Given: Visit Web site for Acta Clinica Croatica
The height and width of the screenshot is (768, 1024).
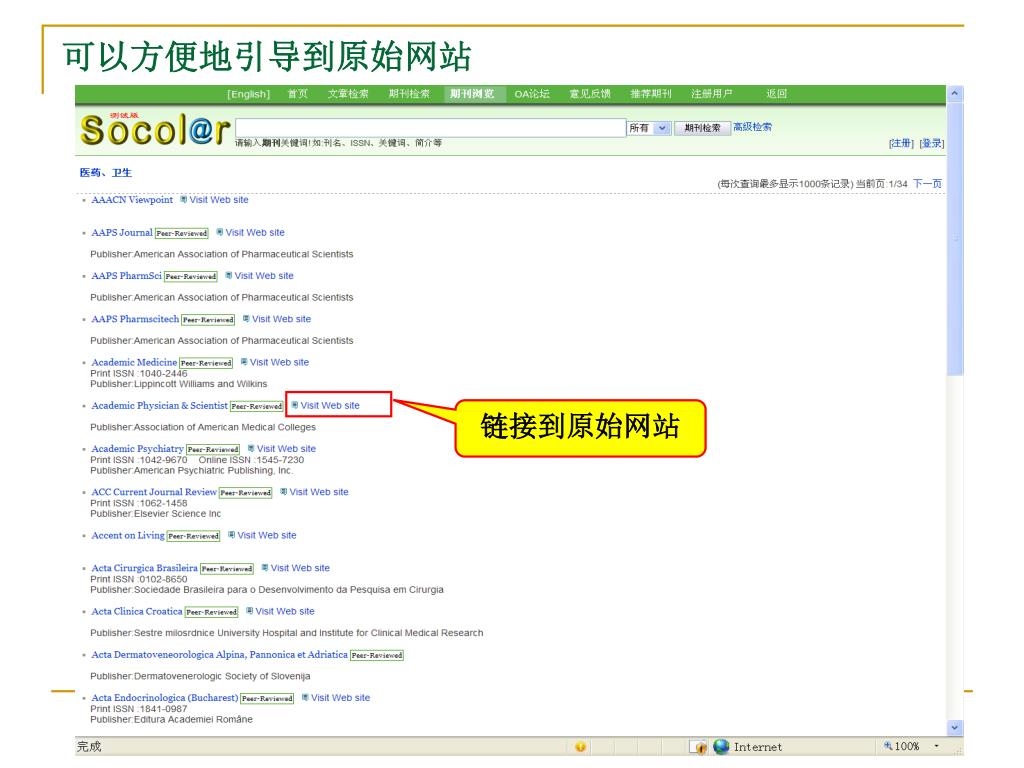Looking at the screenshot, I should (x=285, y=611).
